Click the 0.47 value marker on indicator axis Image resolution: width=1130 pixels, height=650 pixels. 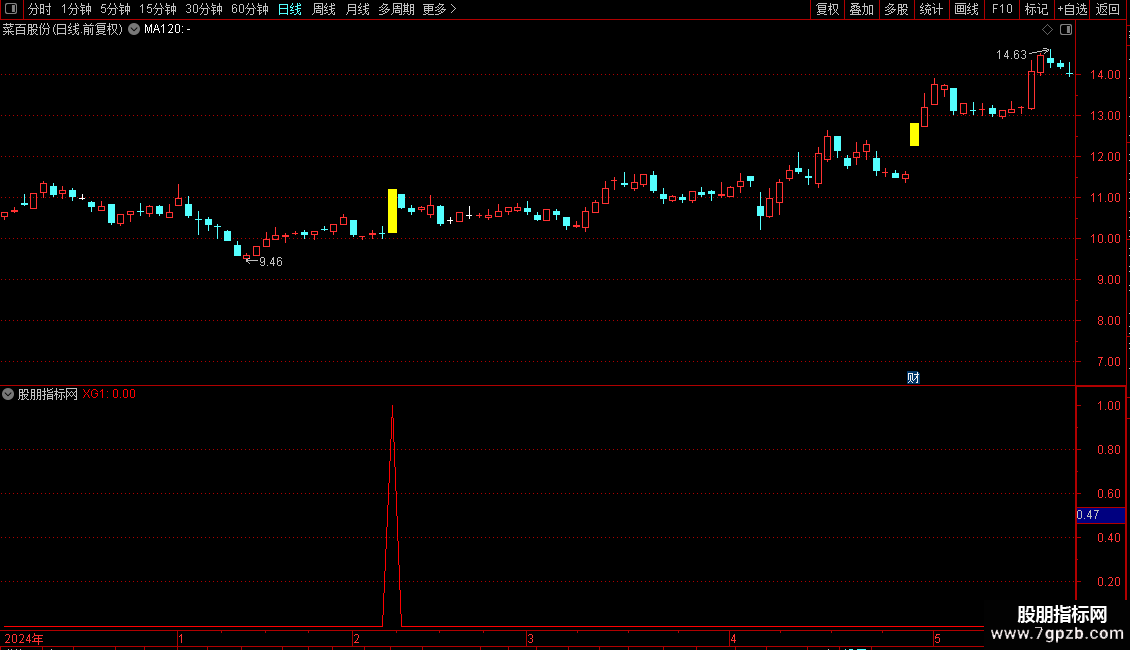click(1100, 515)
